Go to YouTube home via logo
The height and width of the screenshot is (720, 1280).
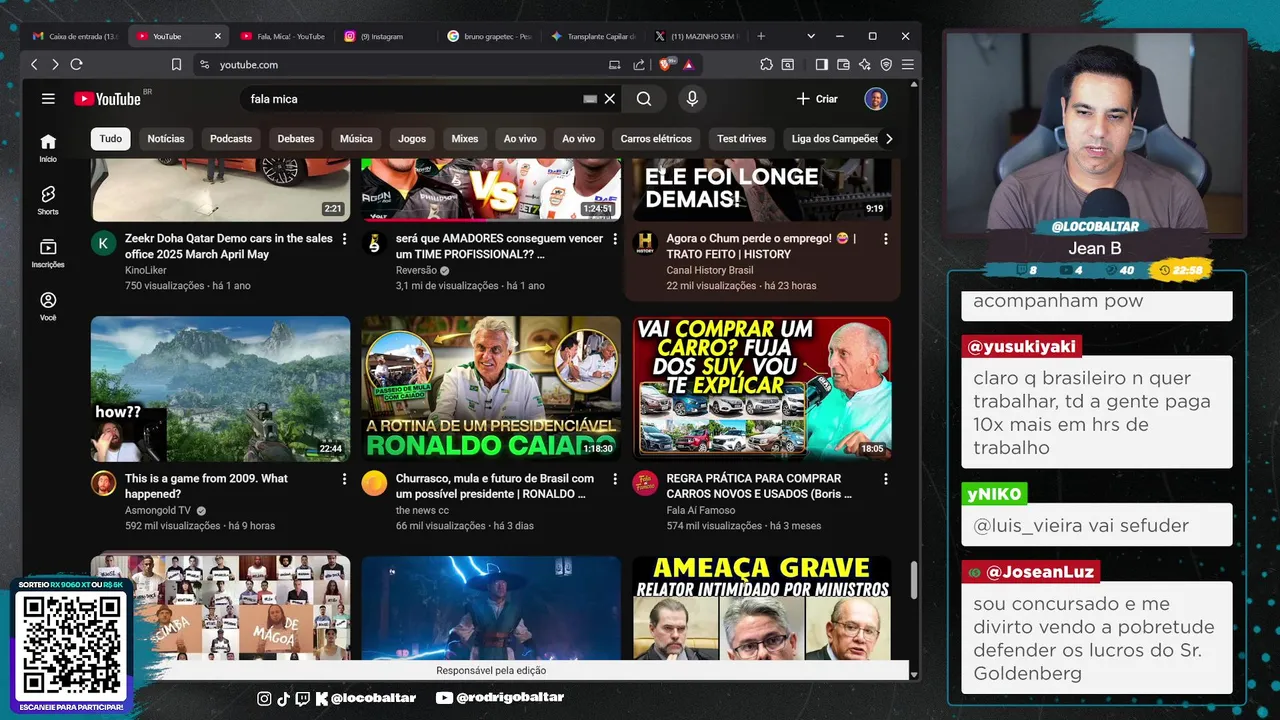click(x=107, y=99)
